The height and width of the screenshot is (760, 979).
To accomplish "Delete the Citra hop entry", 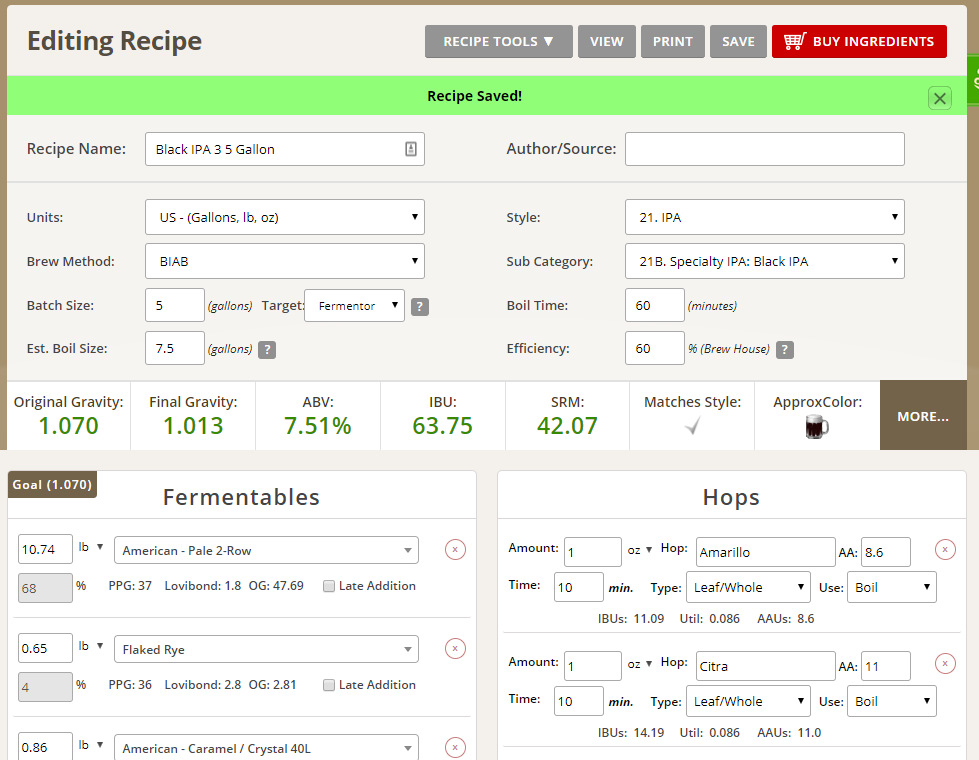I will tap(945, 663).
